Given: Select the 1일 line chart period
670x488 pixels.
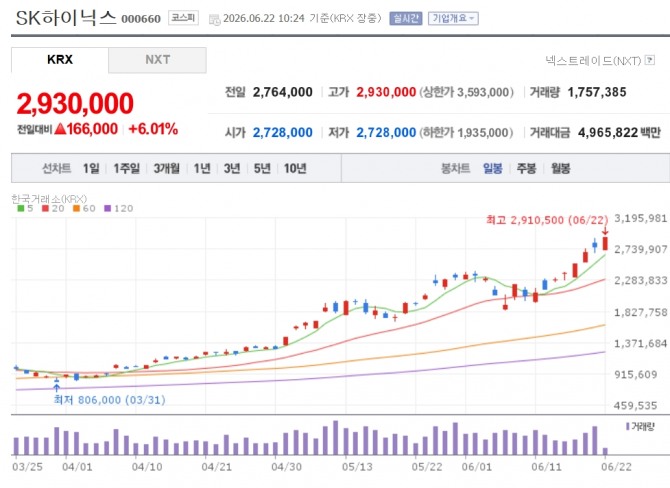Looking at the screenshot, I should (x=91, y=168).
